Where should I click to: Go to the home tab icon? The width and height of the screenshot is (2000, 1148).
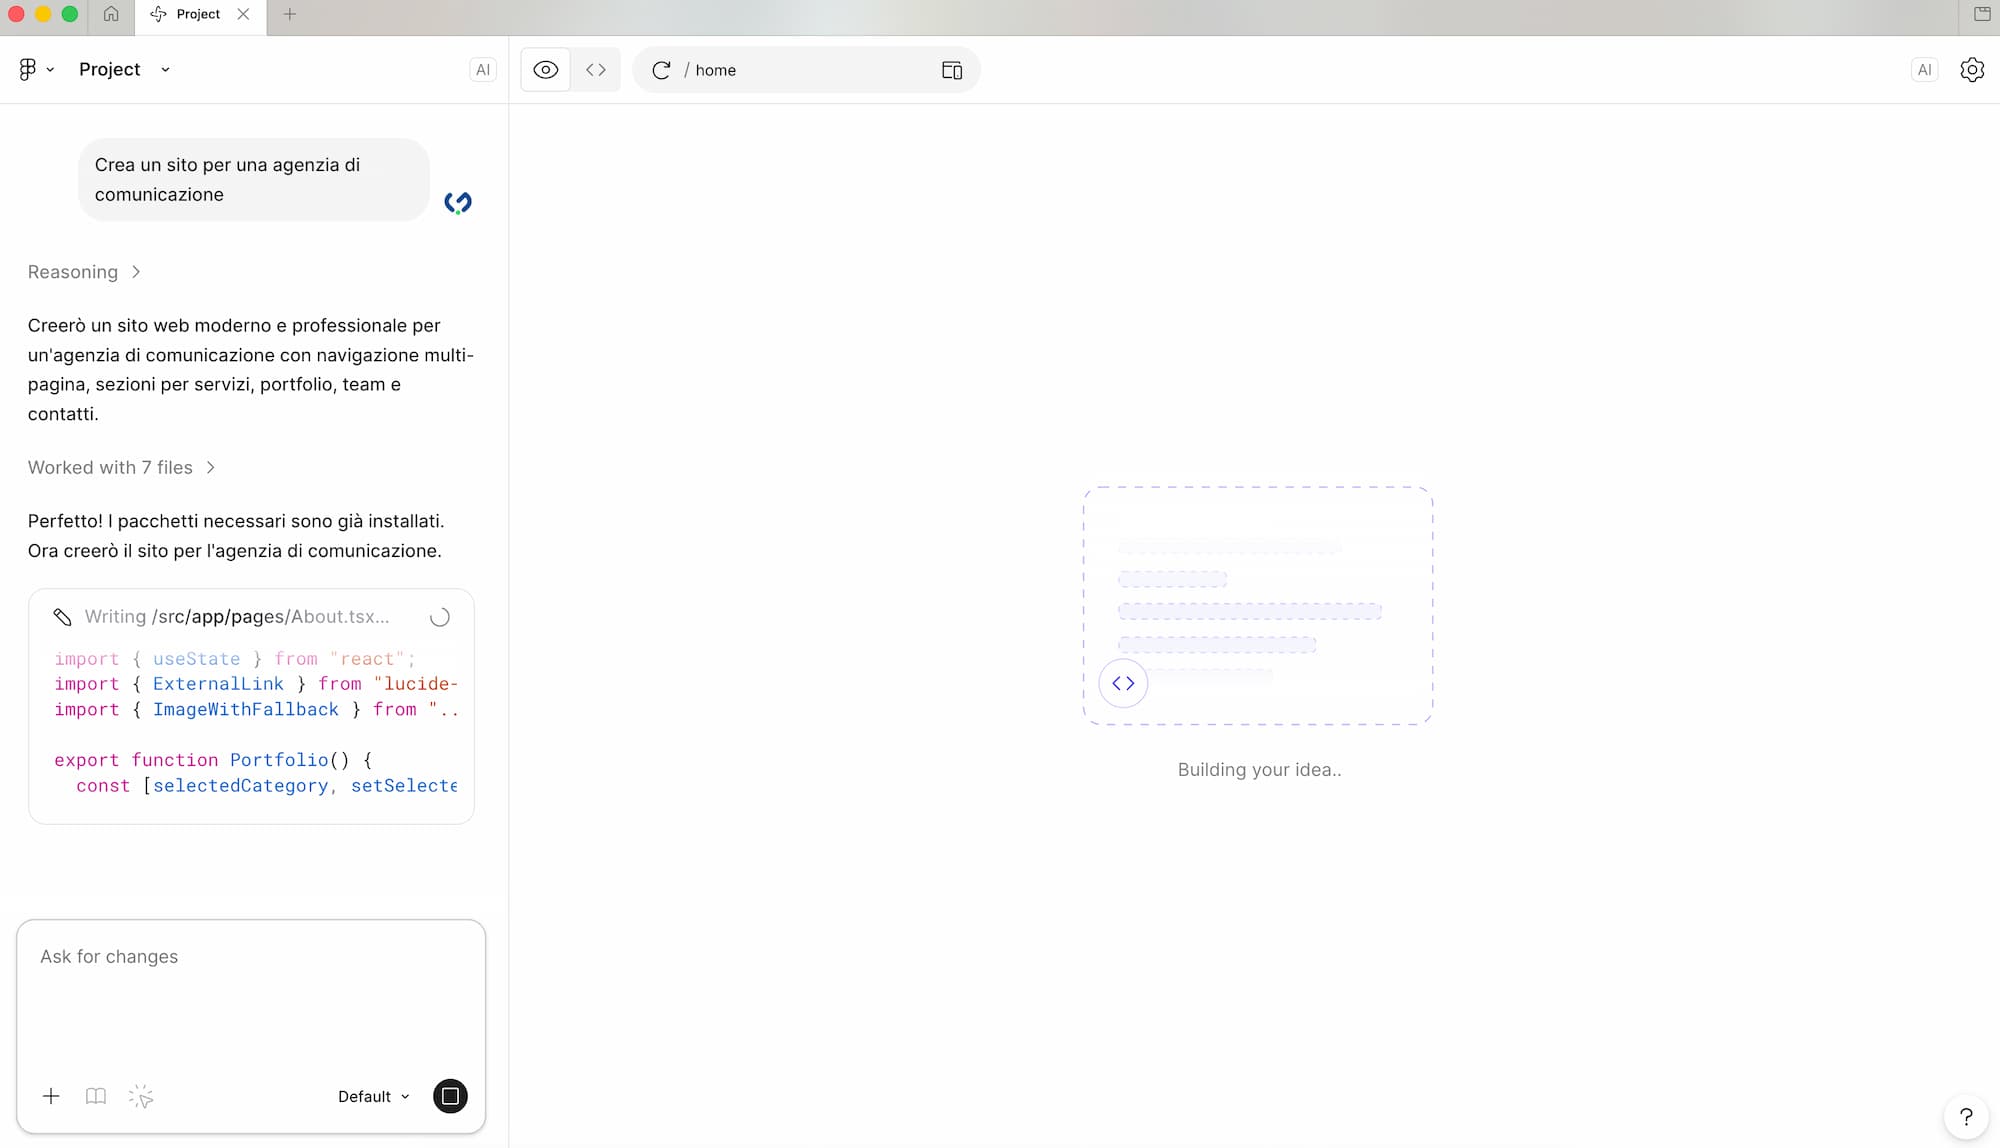tap(111, 14)
